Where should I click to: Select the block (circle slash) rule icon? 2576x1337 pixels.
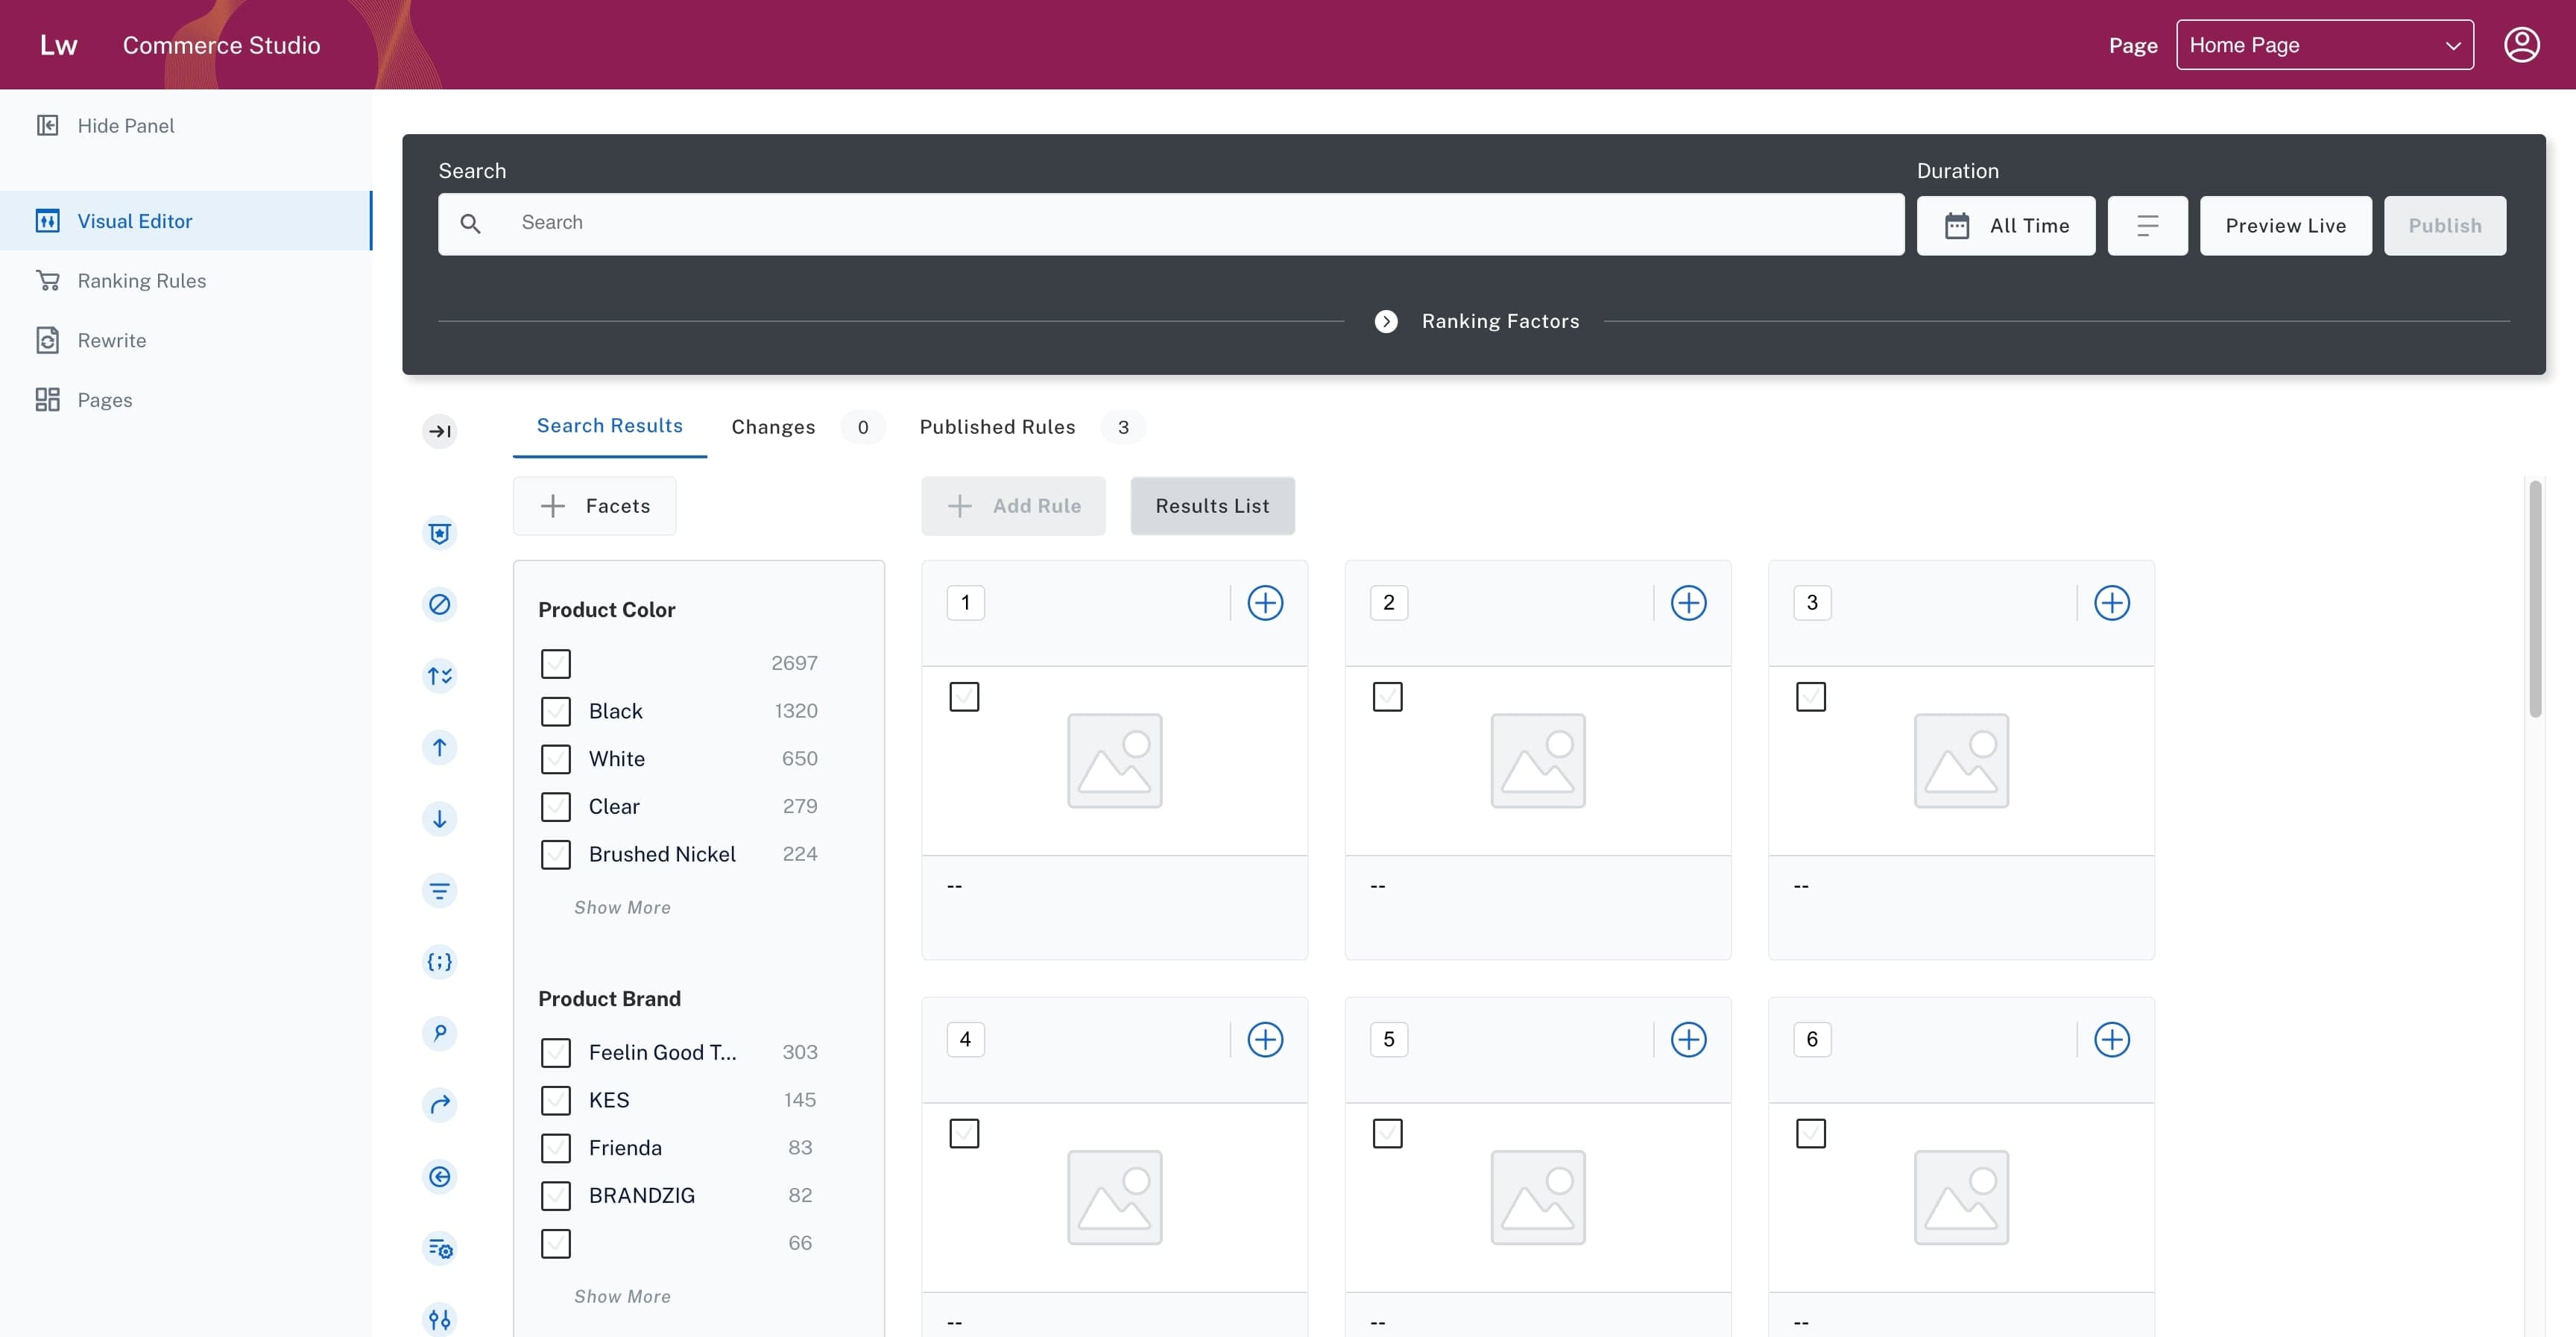coord(439,604)
